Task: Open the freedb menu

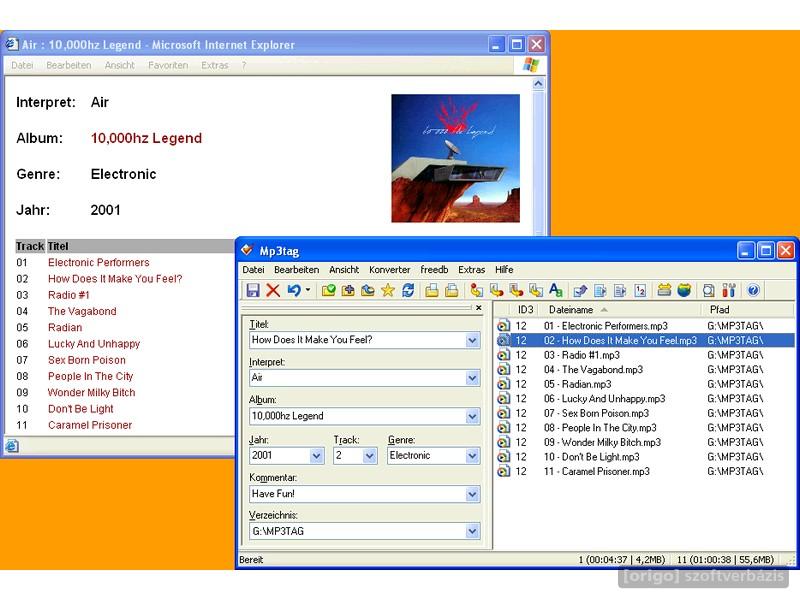Action: pyautogui.click(x=434, y=269)
